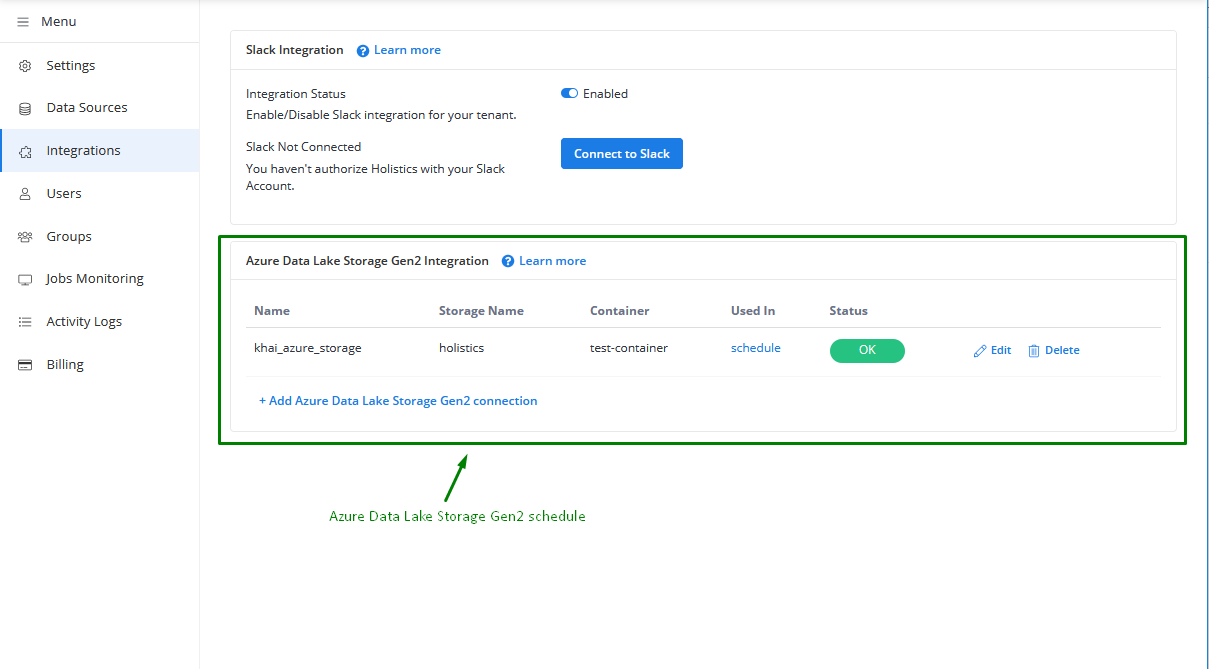Click the Slack Integration help question icon

363,51
